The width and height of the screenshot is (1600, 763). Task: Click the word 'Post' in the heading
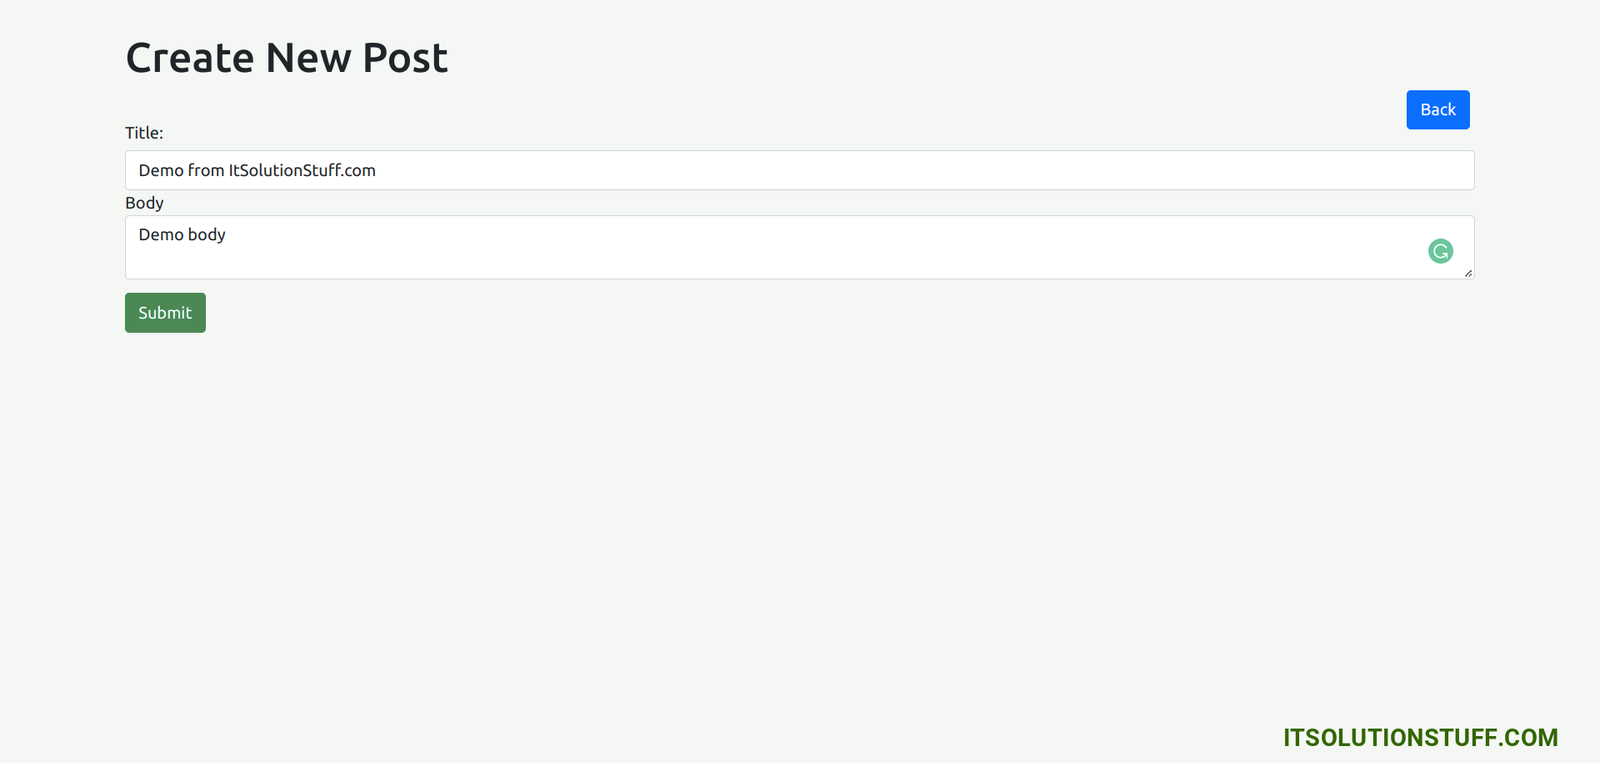tap(405, 58)
